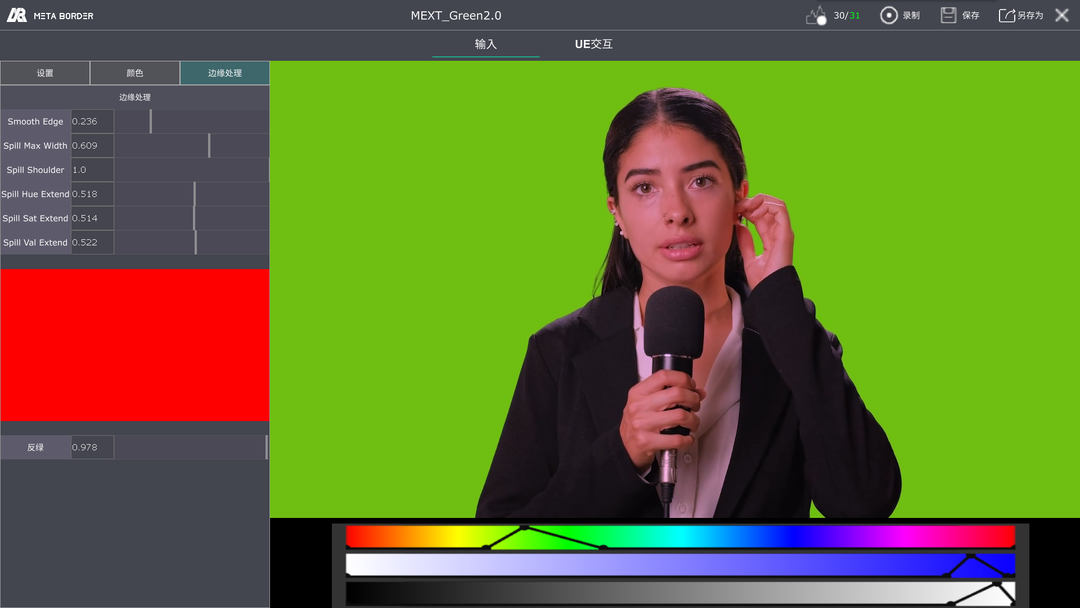Viewport: 1080px width, 608px height.
Task: Adjust the Spill Hue Extend slider
Action: (191, 194)
